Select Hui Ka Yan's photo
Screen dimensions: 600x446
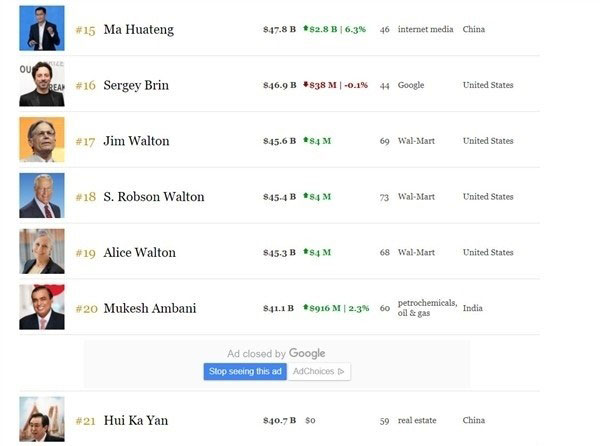tap(42, 419)
